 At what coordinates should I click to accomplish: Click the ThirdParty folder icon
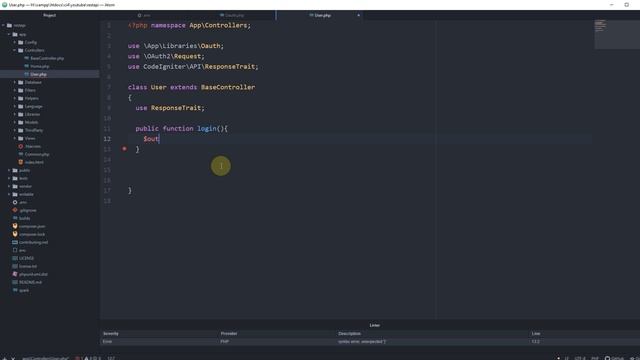[x=21, y=130]
